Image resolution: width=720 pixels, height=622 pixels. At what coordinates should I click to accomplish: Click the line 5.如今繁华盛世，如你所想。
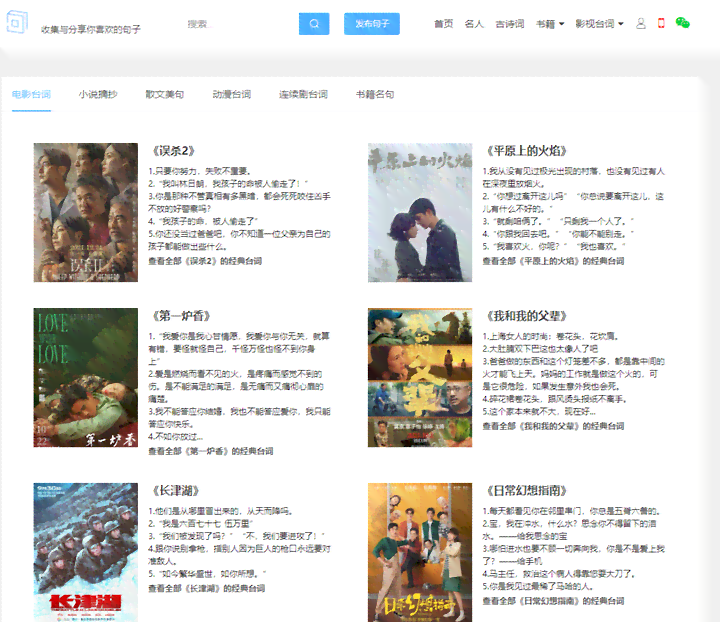[x=208, y=574]
